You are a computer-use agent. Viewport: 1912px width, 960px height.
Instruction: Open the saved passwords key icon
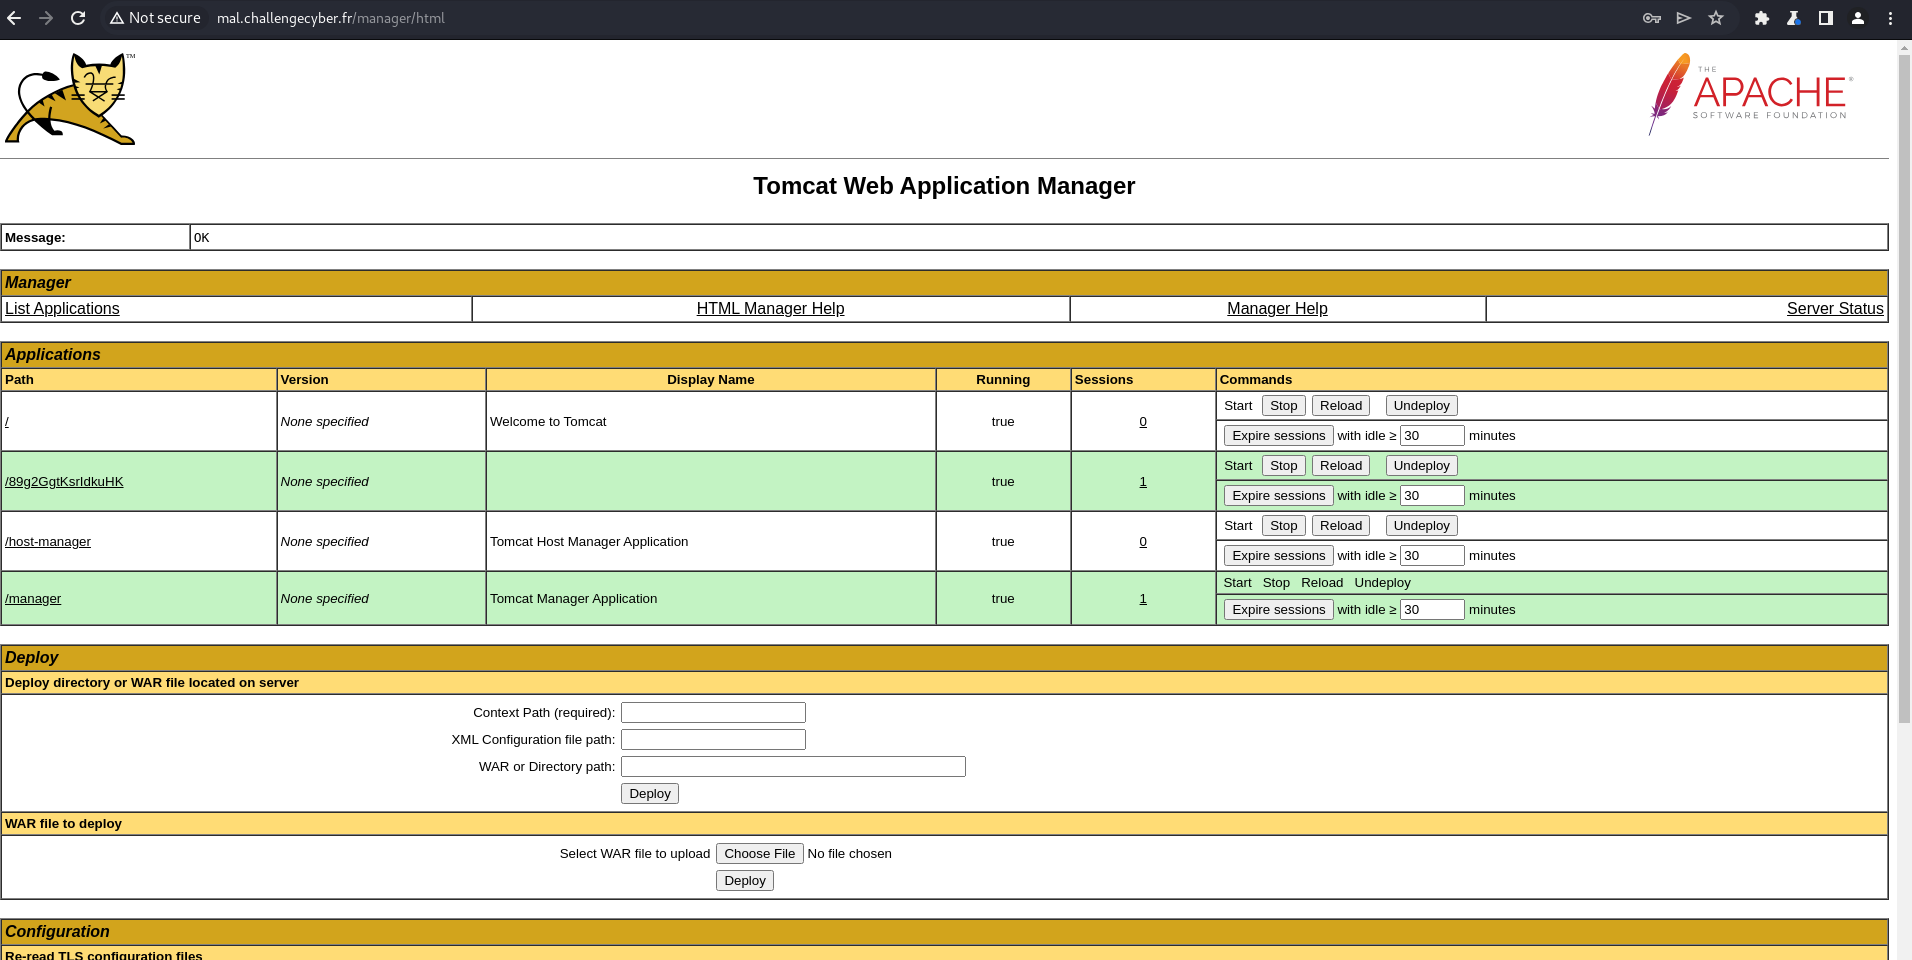(x=1652, y=18)
